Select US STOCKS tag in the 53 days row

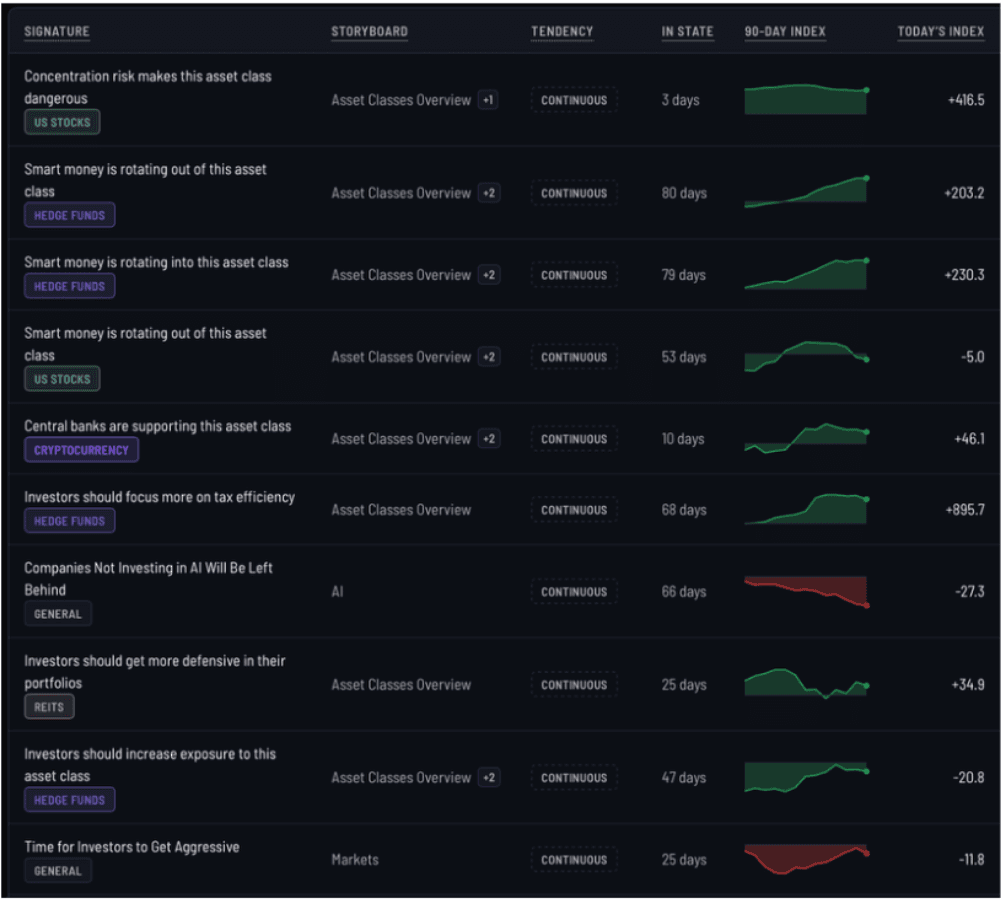point(62,379)
